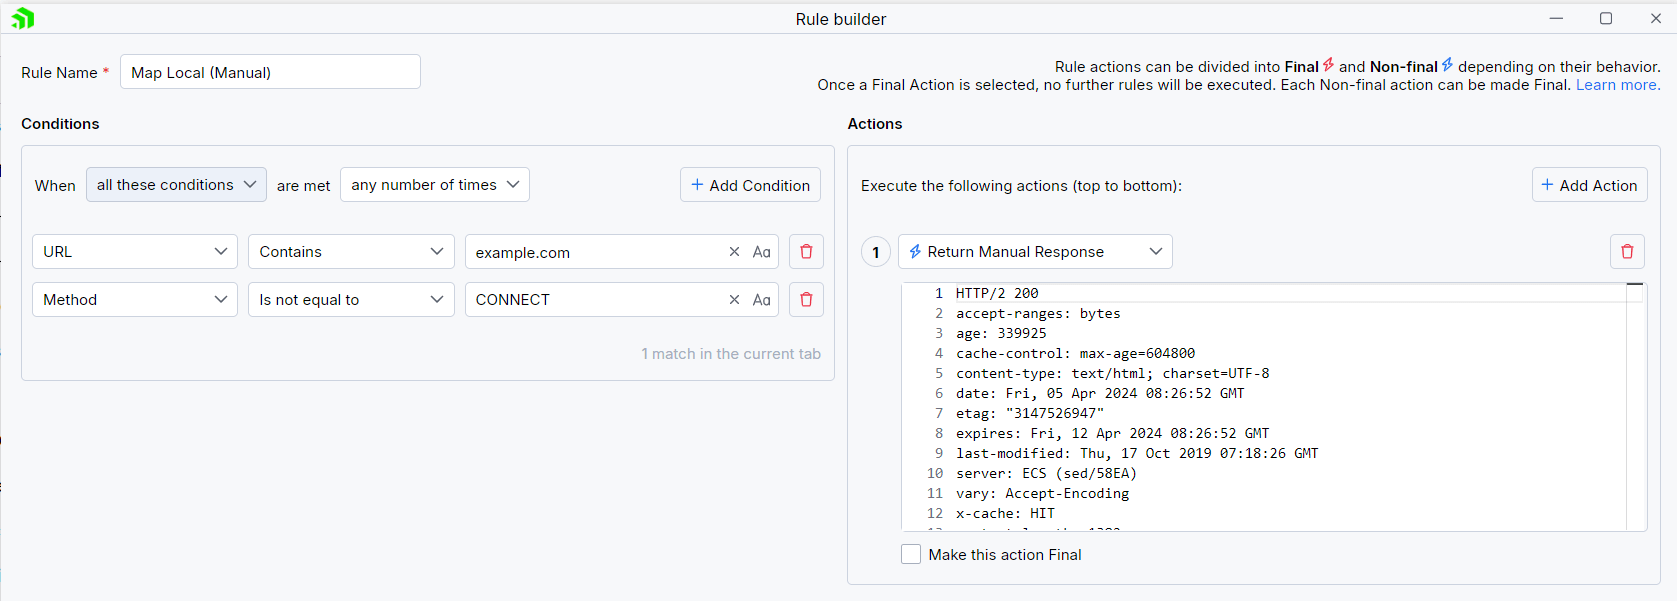Toggle case matching (Aa) on the CONNECT condition
This screenshot has width=1677, height=601.
(x=761, y=299)
